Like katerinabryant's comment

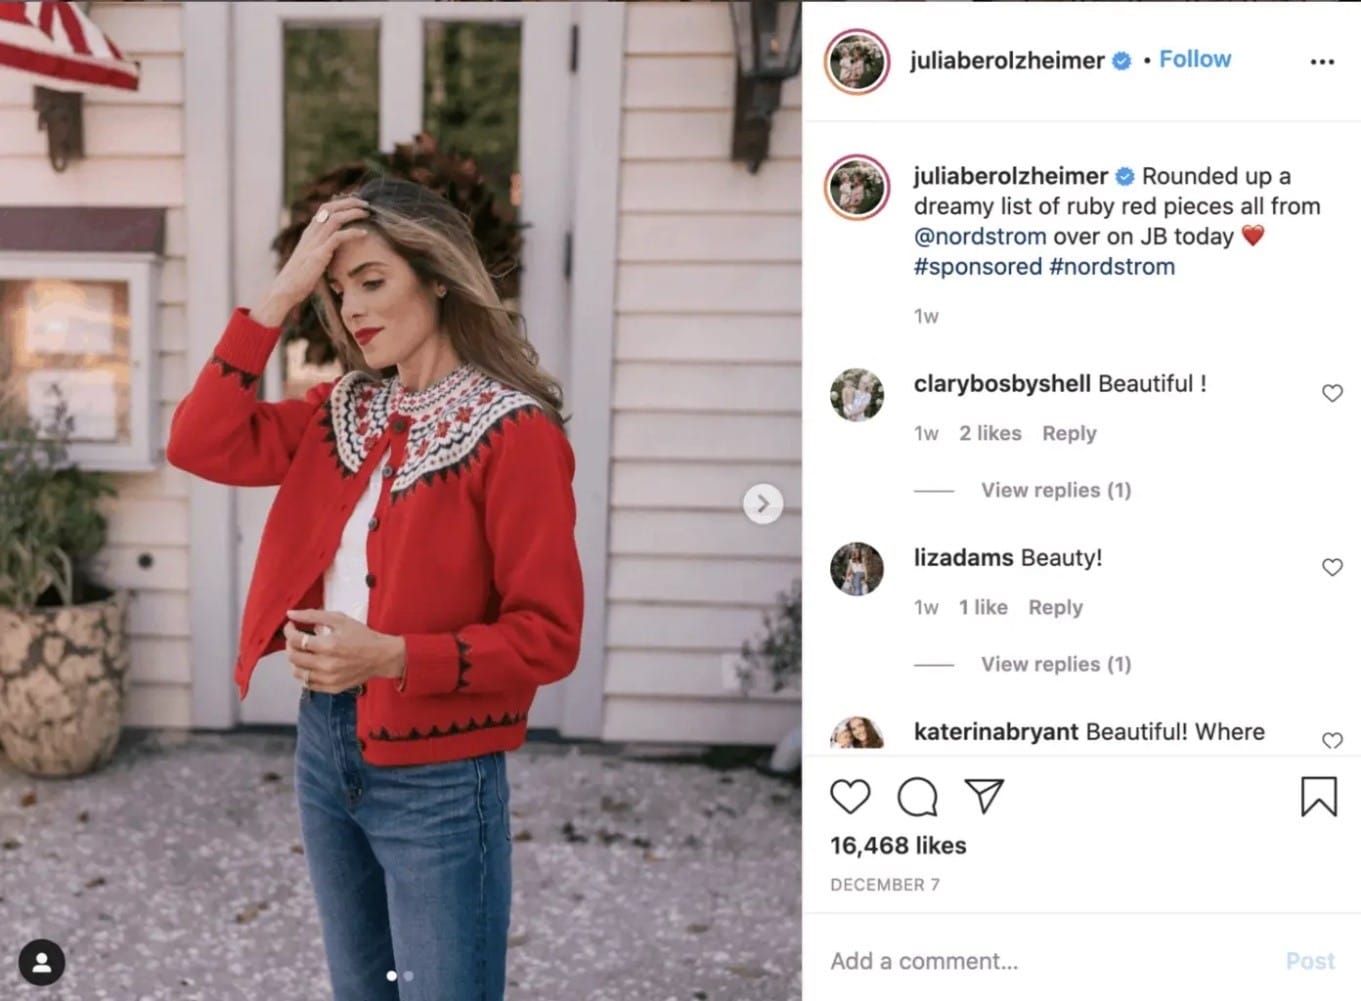(1332, 740)
